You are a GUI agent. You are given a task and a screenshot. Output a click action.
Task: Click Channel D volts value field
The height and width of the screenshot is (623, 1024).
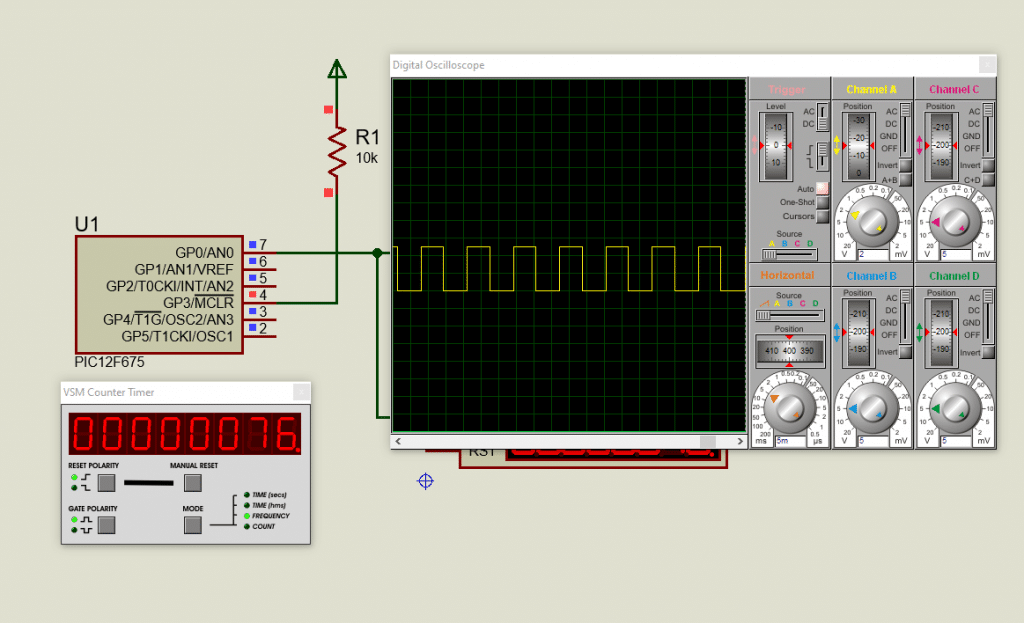(956, 441)
